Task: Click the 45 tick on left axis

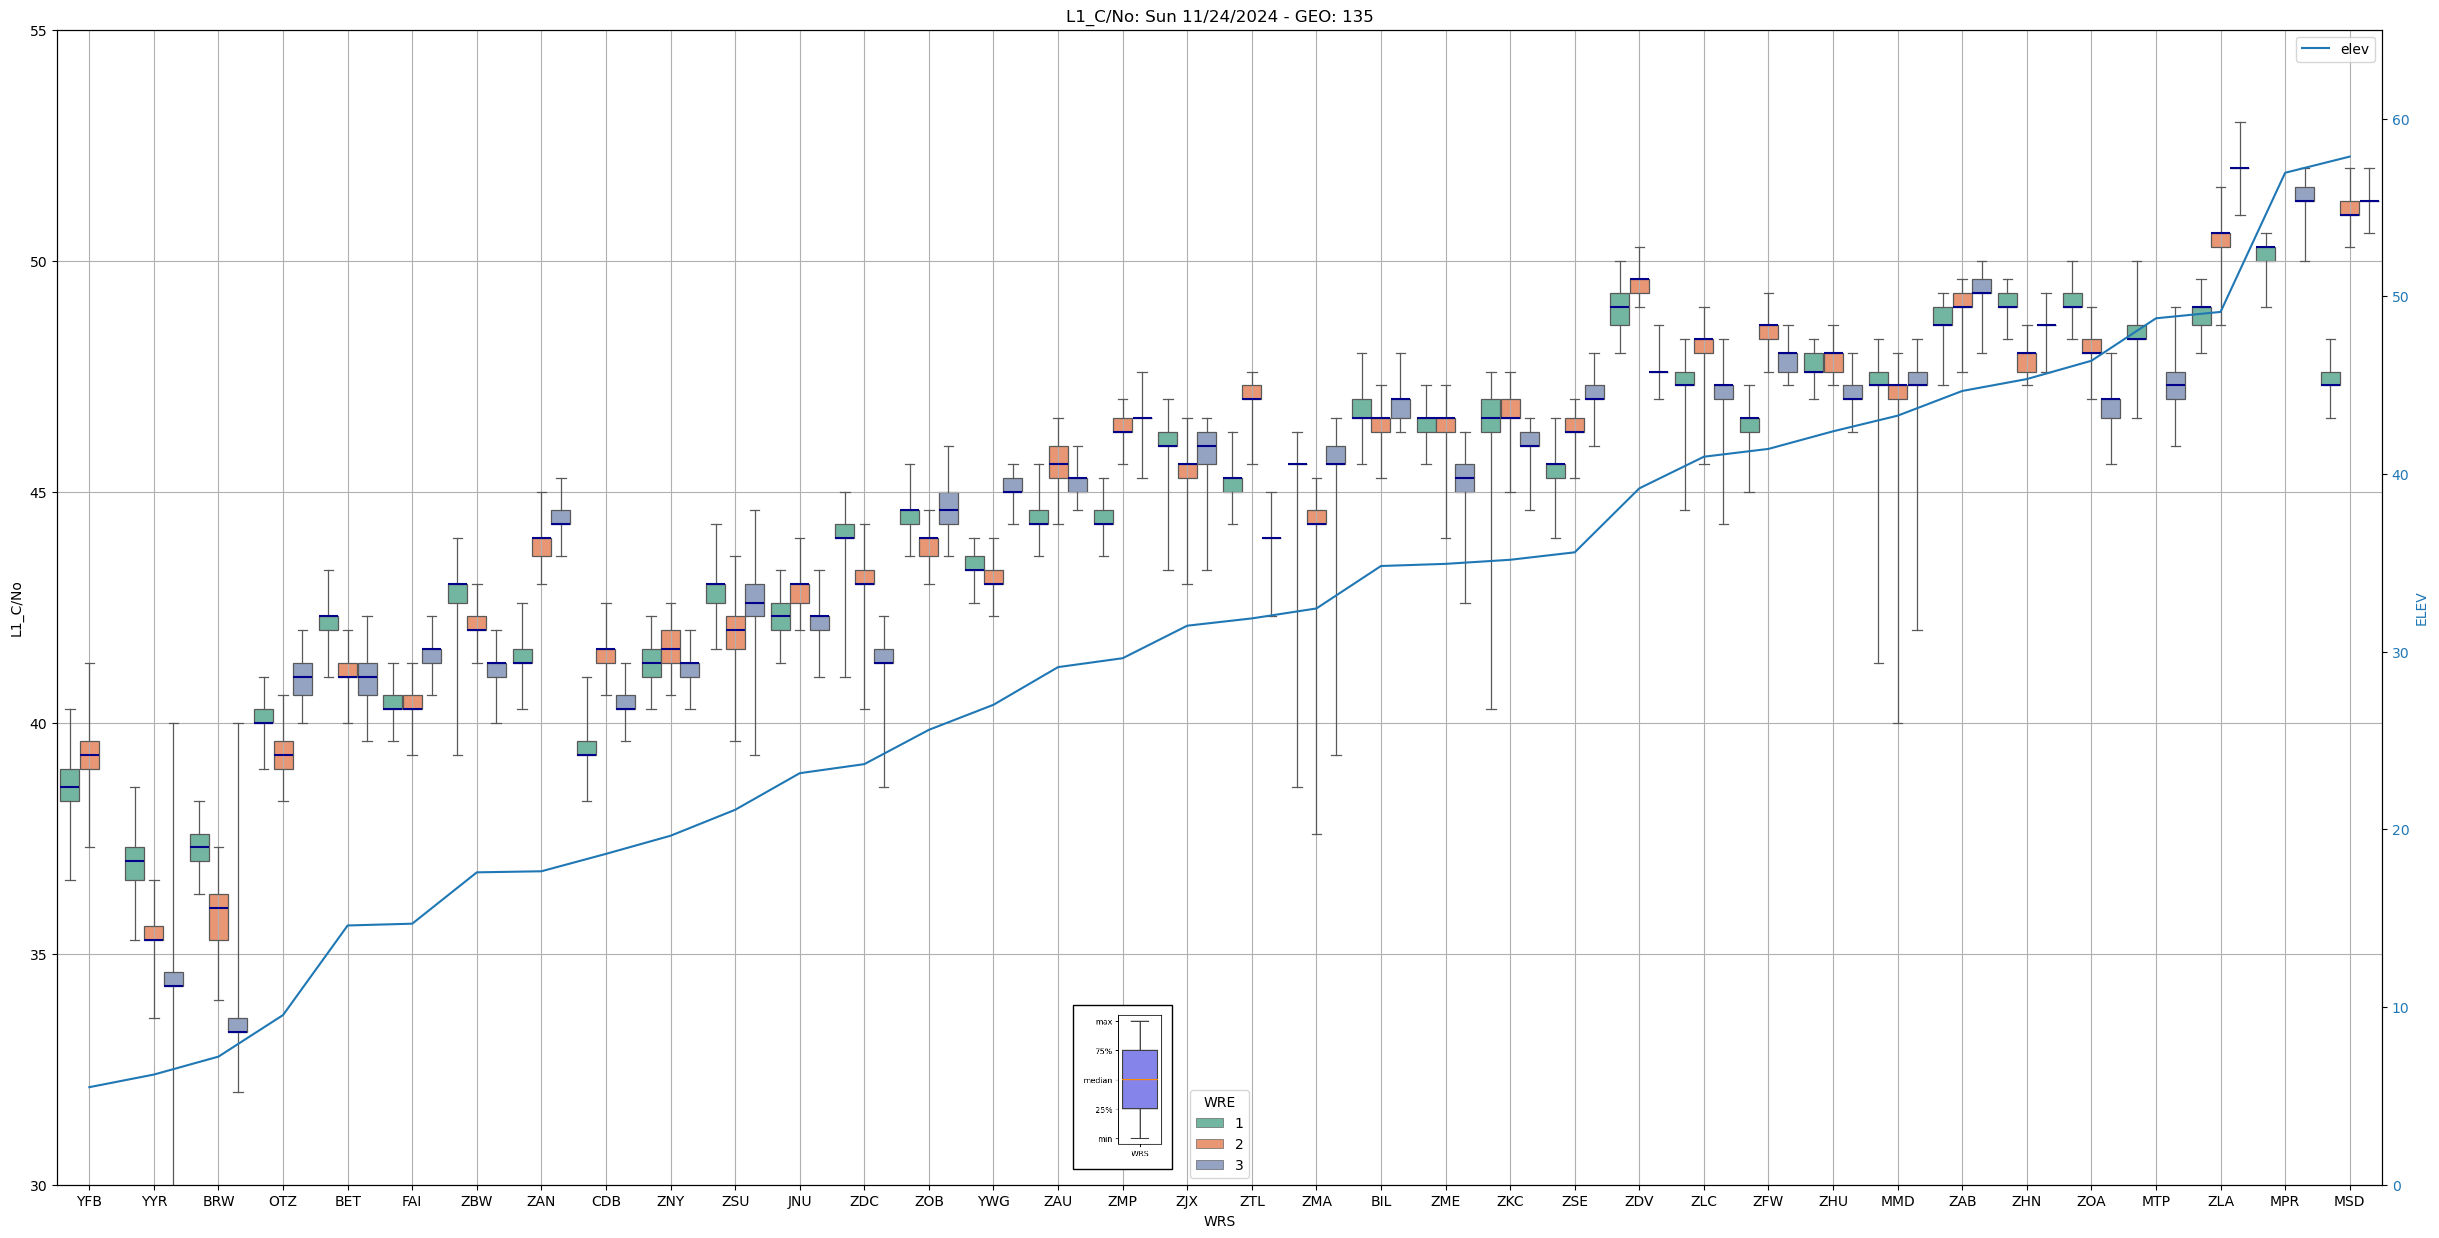Action: (x=38, y=493)
